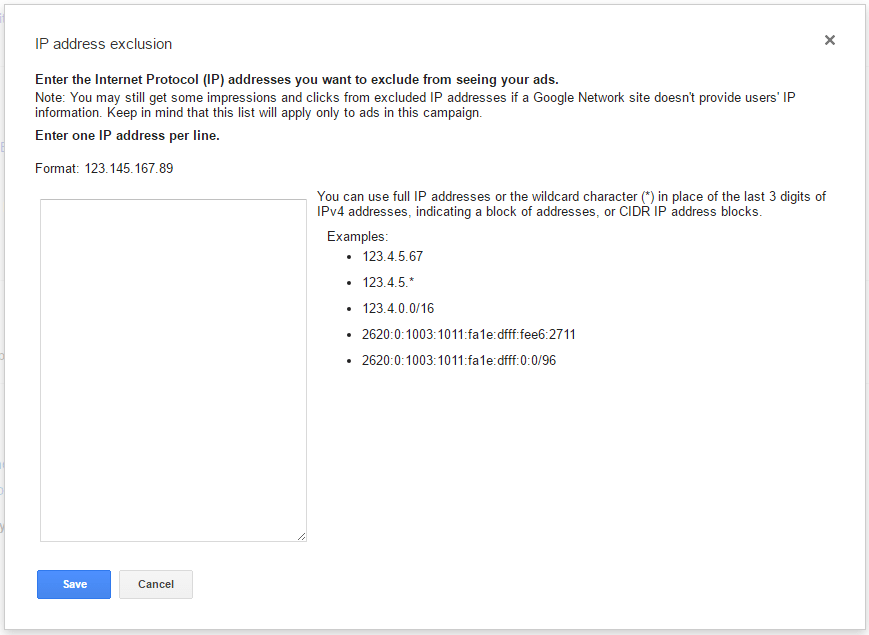Click the "IP address exclusion" dialog title

click(x=103, y=44)
